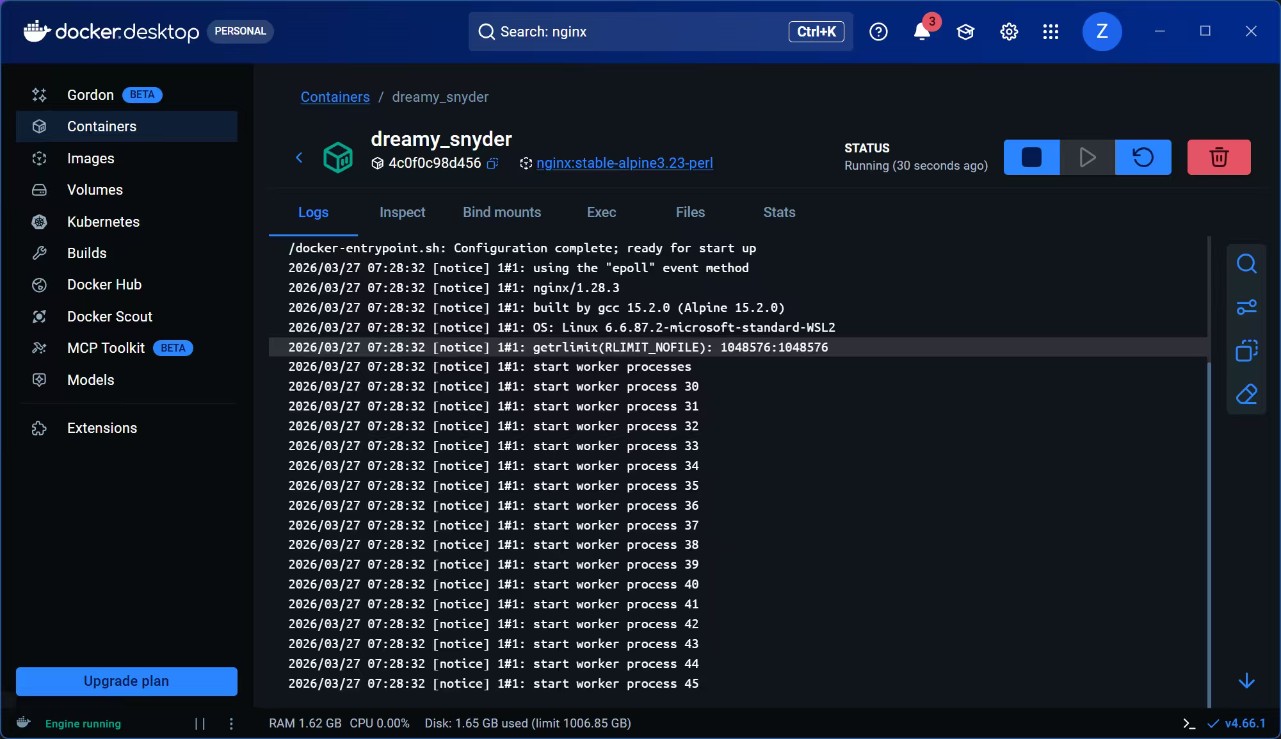The height and width of the screenshot is (739, 1281).
Task: Click the PERSONAL plan badge
Action: pyautogui.click(x=240, y=32)
